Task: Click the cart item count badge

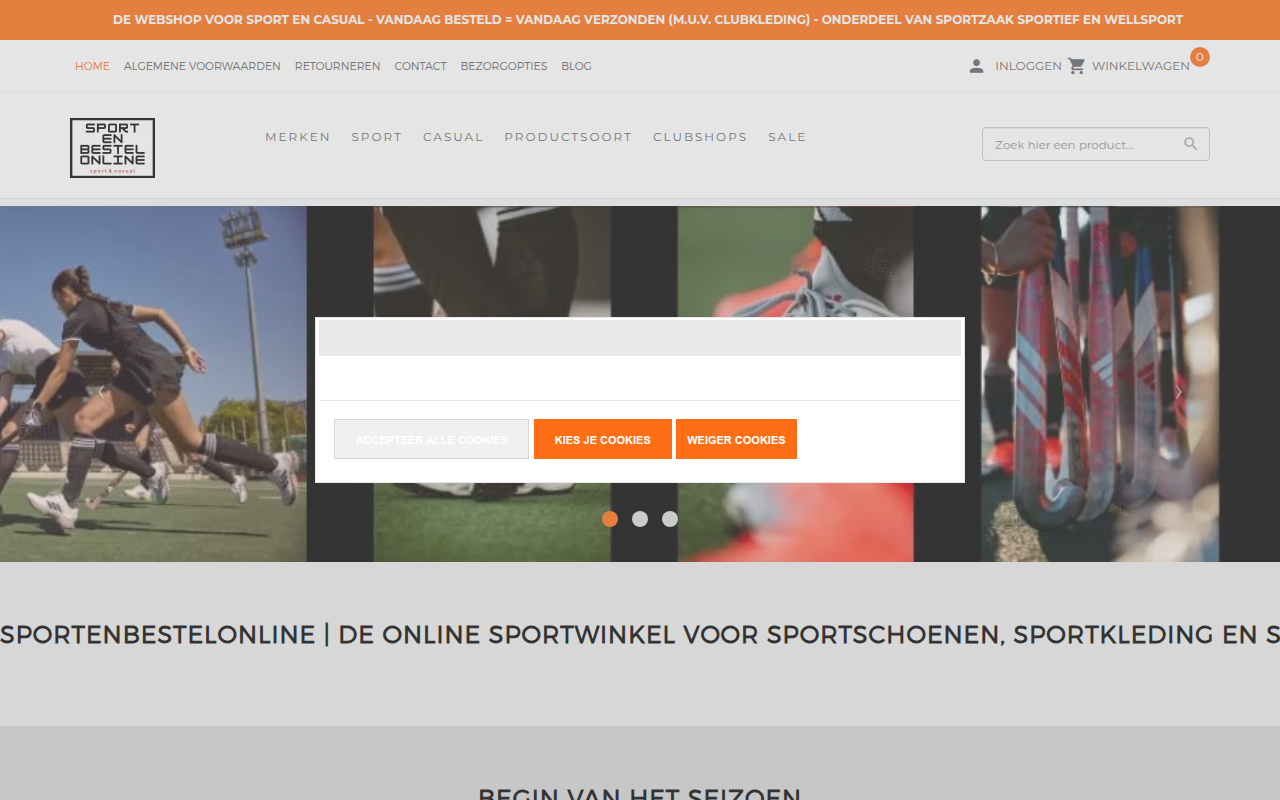Action: pyautogui.click(x=1199, y=57)
